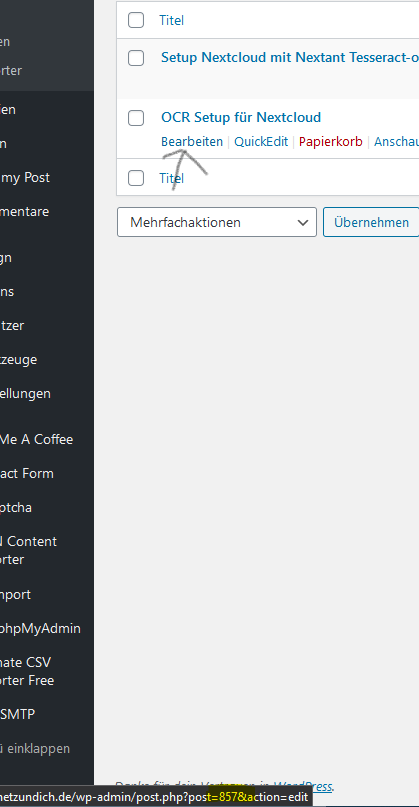
Task: Open Bearbeiten for OCR Setup post
Action: [192, 142]
